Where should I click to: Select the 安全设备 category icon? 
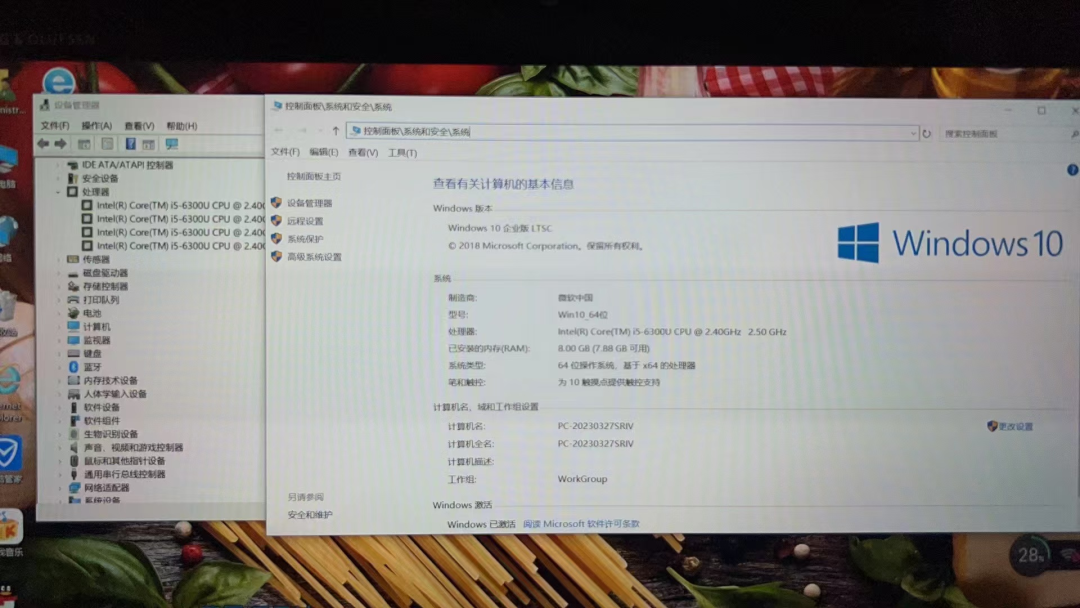(72, 178)
